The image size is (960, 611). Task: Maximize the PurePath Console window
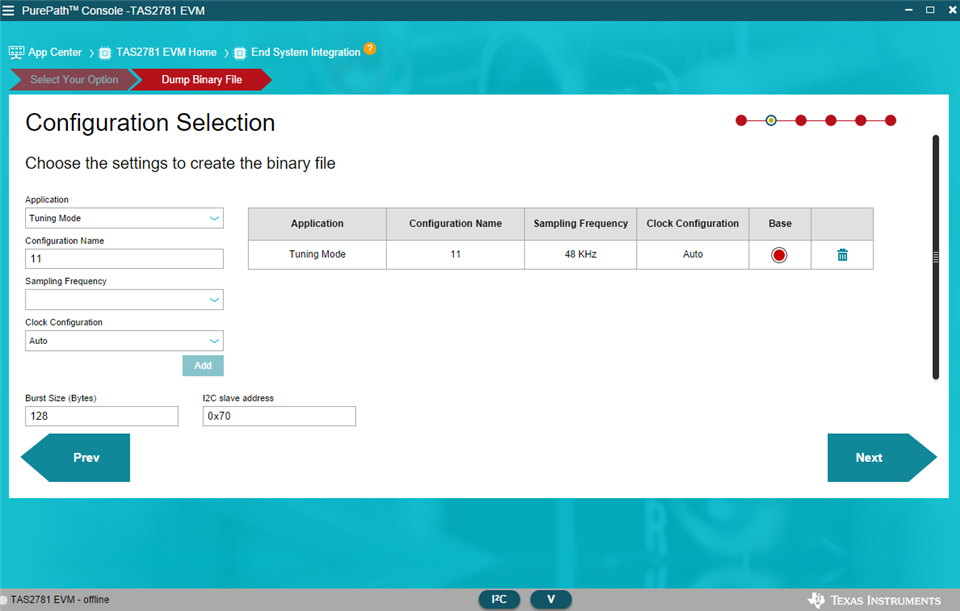pyautogui.click(x=930, y=10)
